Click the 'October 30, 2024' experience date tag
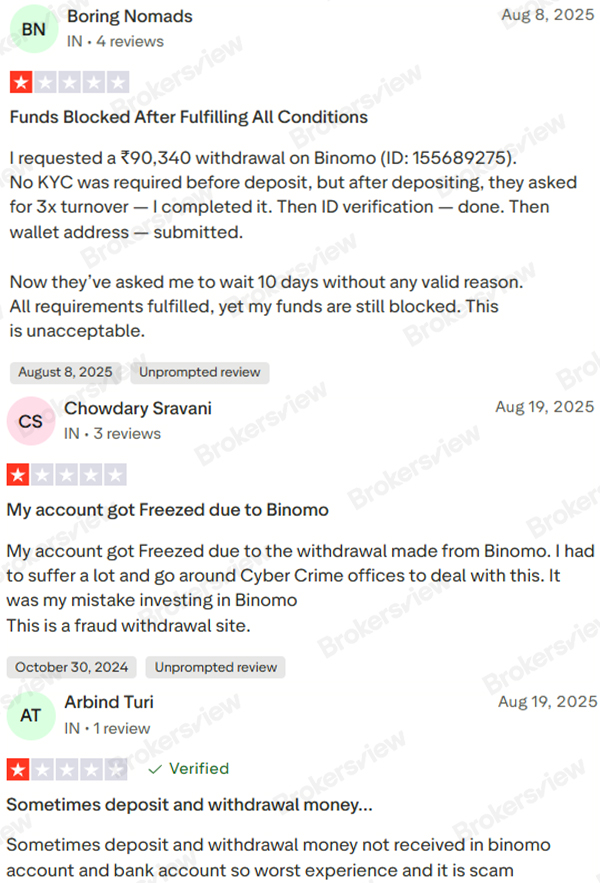Viewport: 600px width, 883px height. pyautogui.click(x=71, y=667)
